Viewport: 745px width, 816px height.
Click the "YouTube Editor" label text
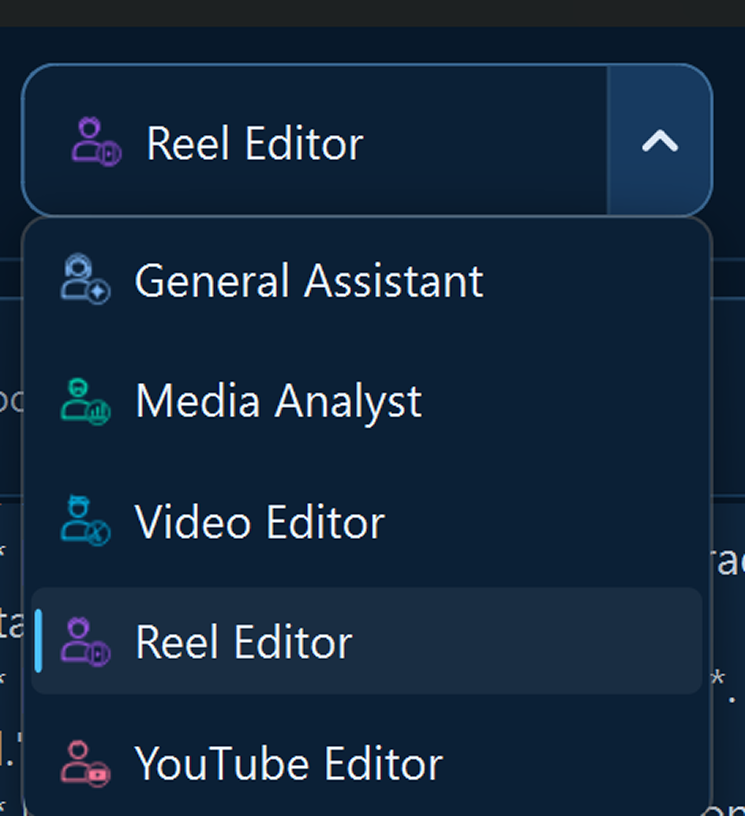click(x=289, y=764)
